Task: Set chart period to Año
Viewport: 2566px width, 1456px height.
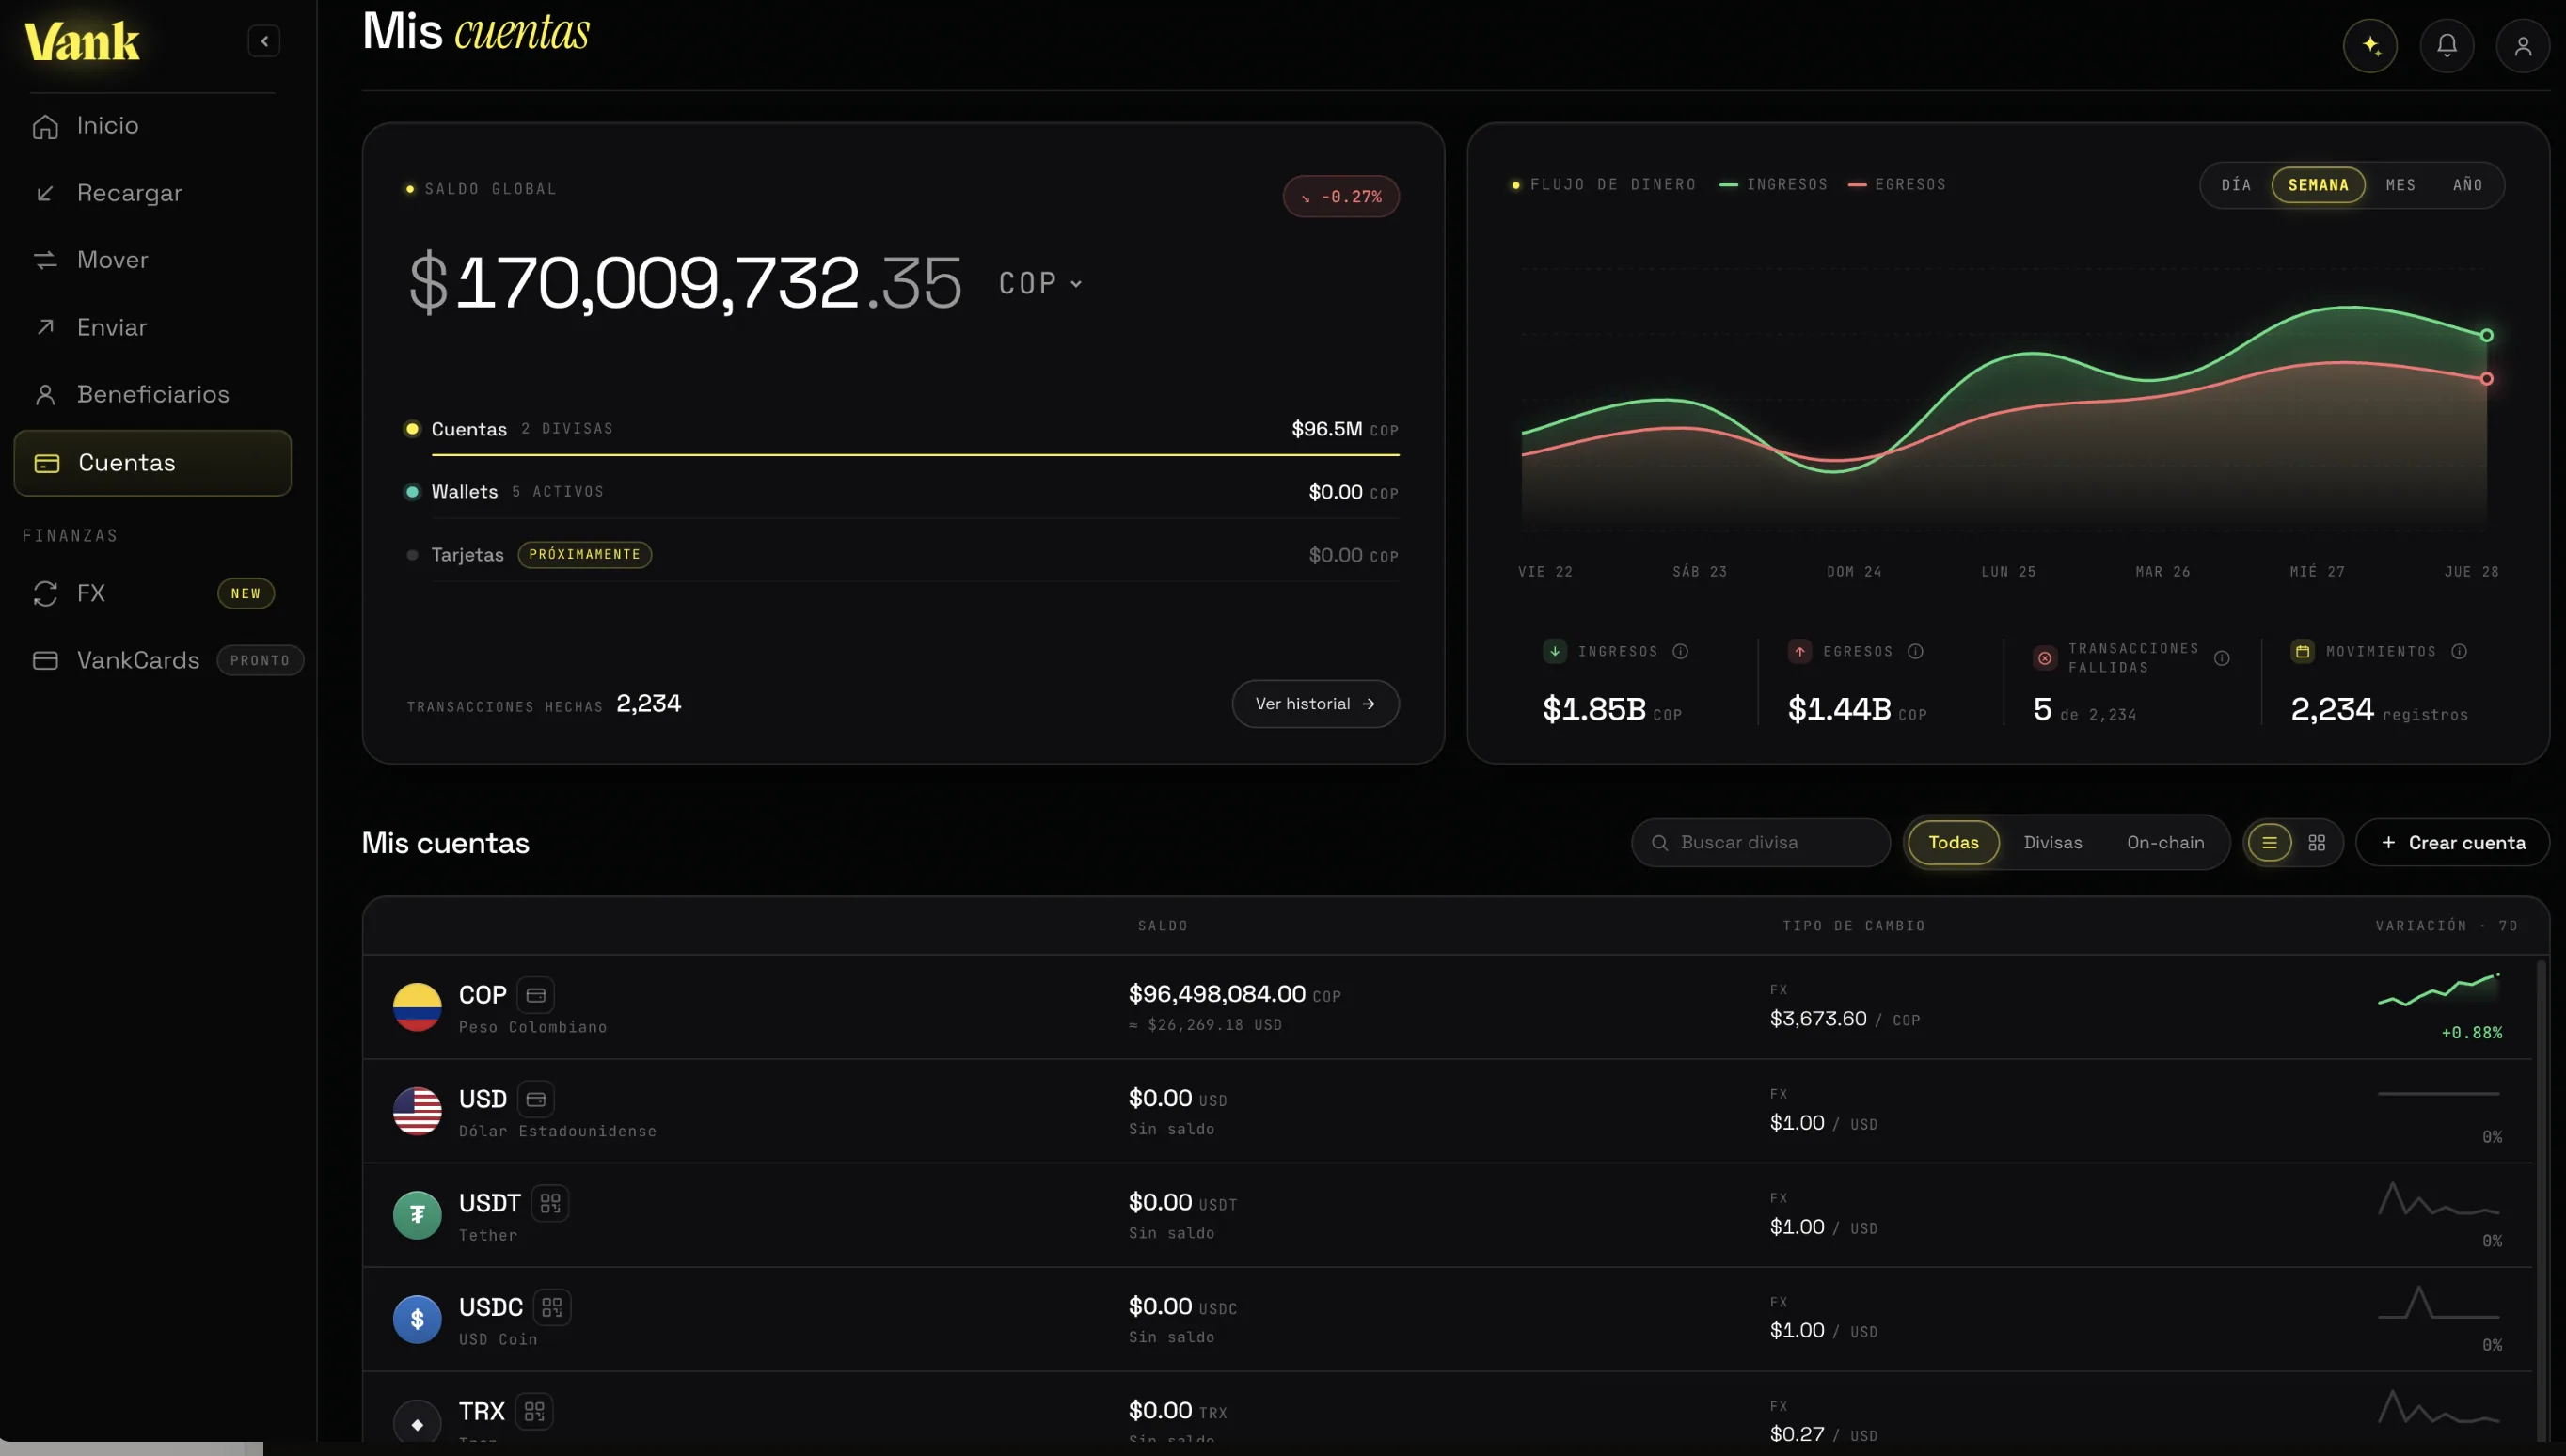Action: [x=2468, y=185]
